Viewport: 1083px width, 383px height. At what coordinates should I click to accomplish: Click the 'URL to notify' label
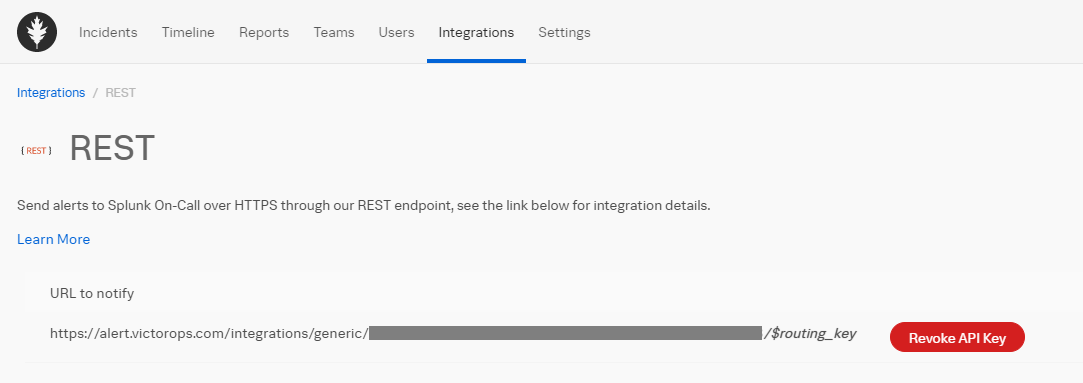coord(92,293)
